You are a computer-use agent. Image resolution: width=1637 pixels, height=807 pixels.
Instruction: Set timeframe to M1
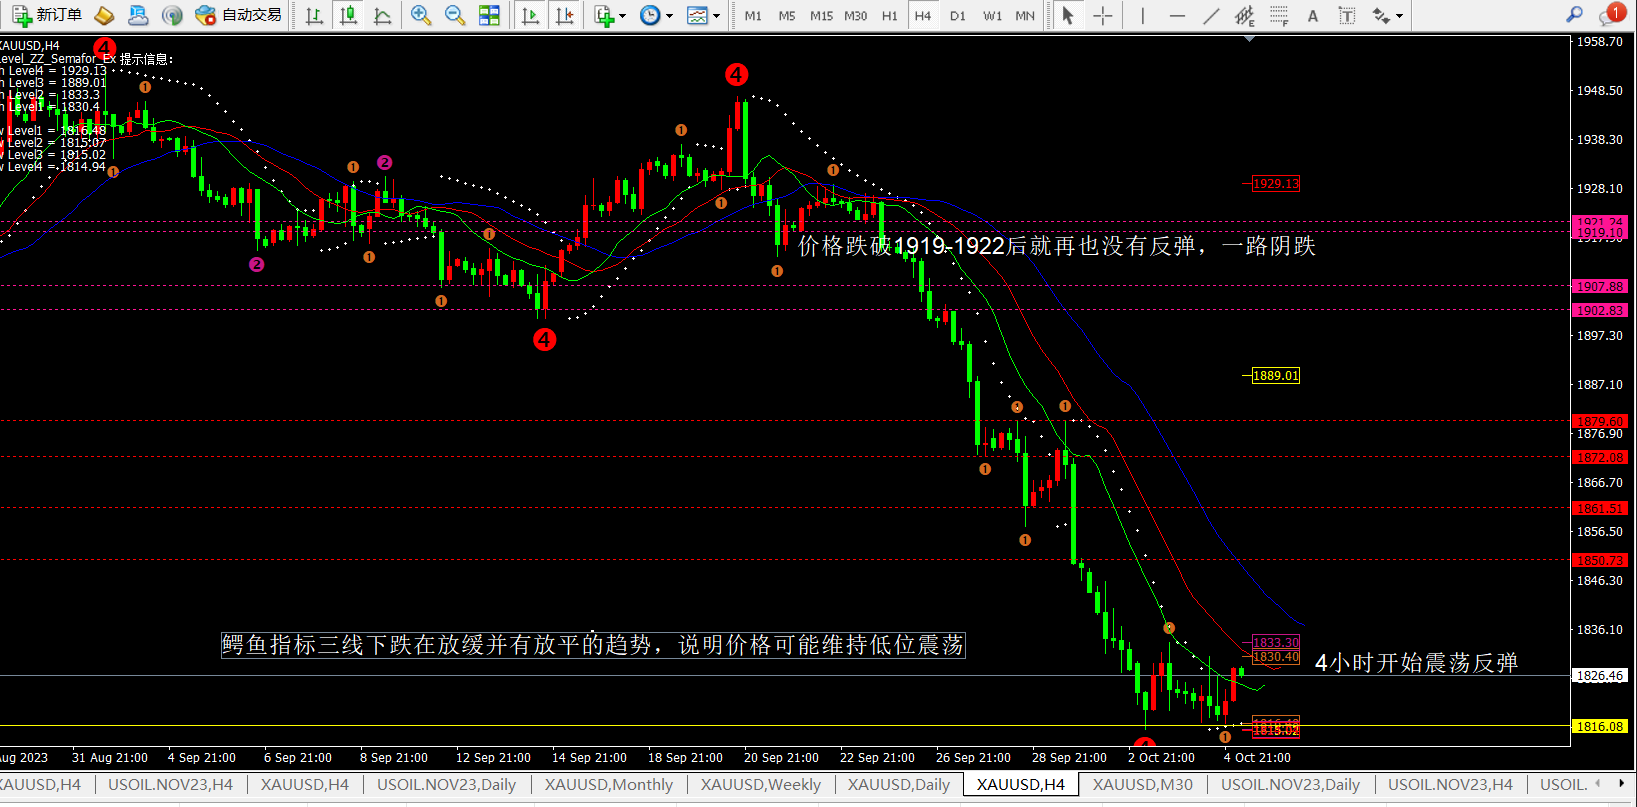click(x=753, y=15)
